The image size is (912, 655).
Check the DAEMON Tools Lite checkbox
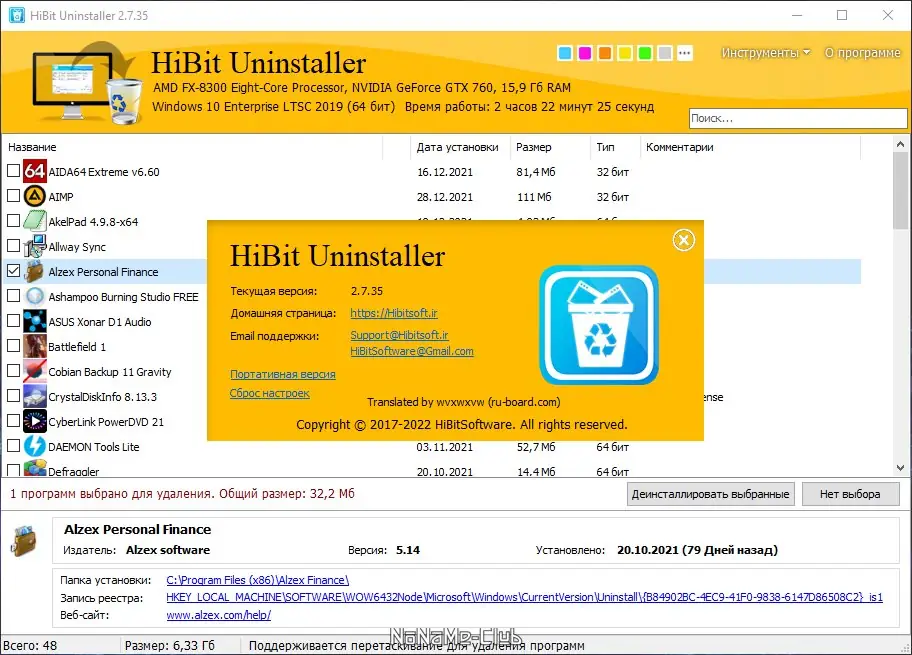pyautogui.click(x=13, y=446)
